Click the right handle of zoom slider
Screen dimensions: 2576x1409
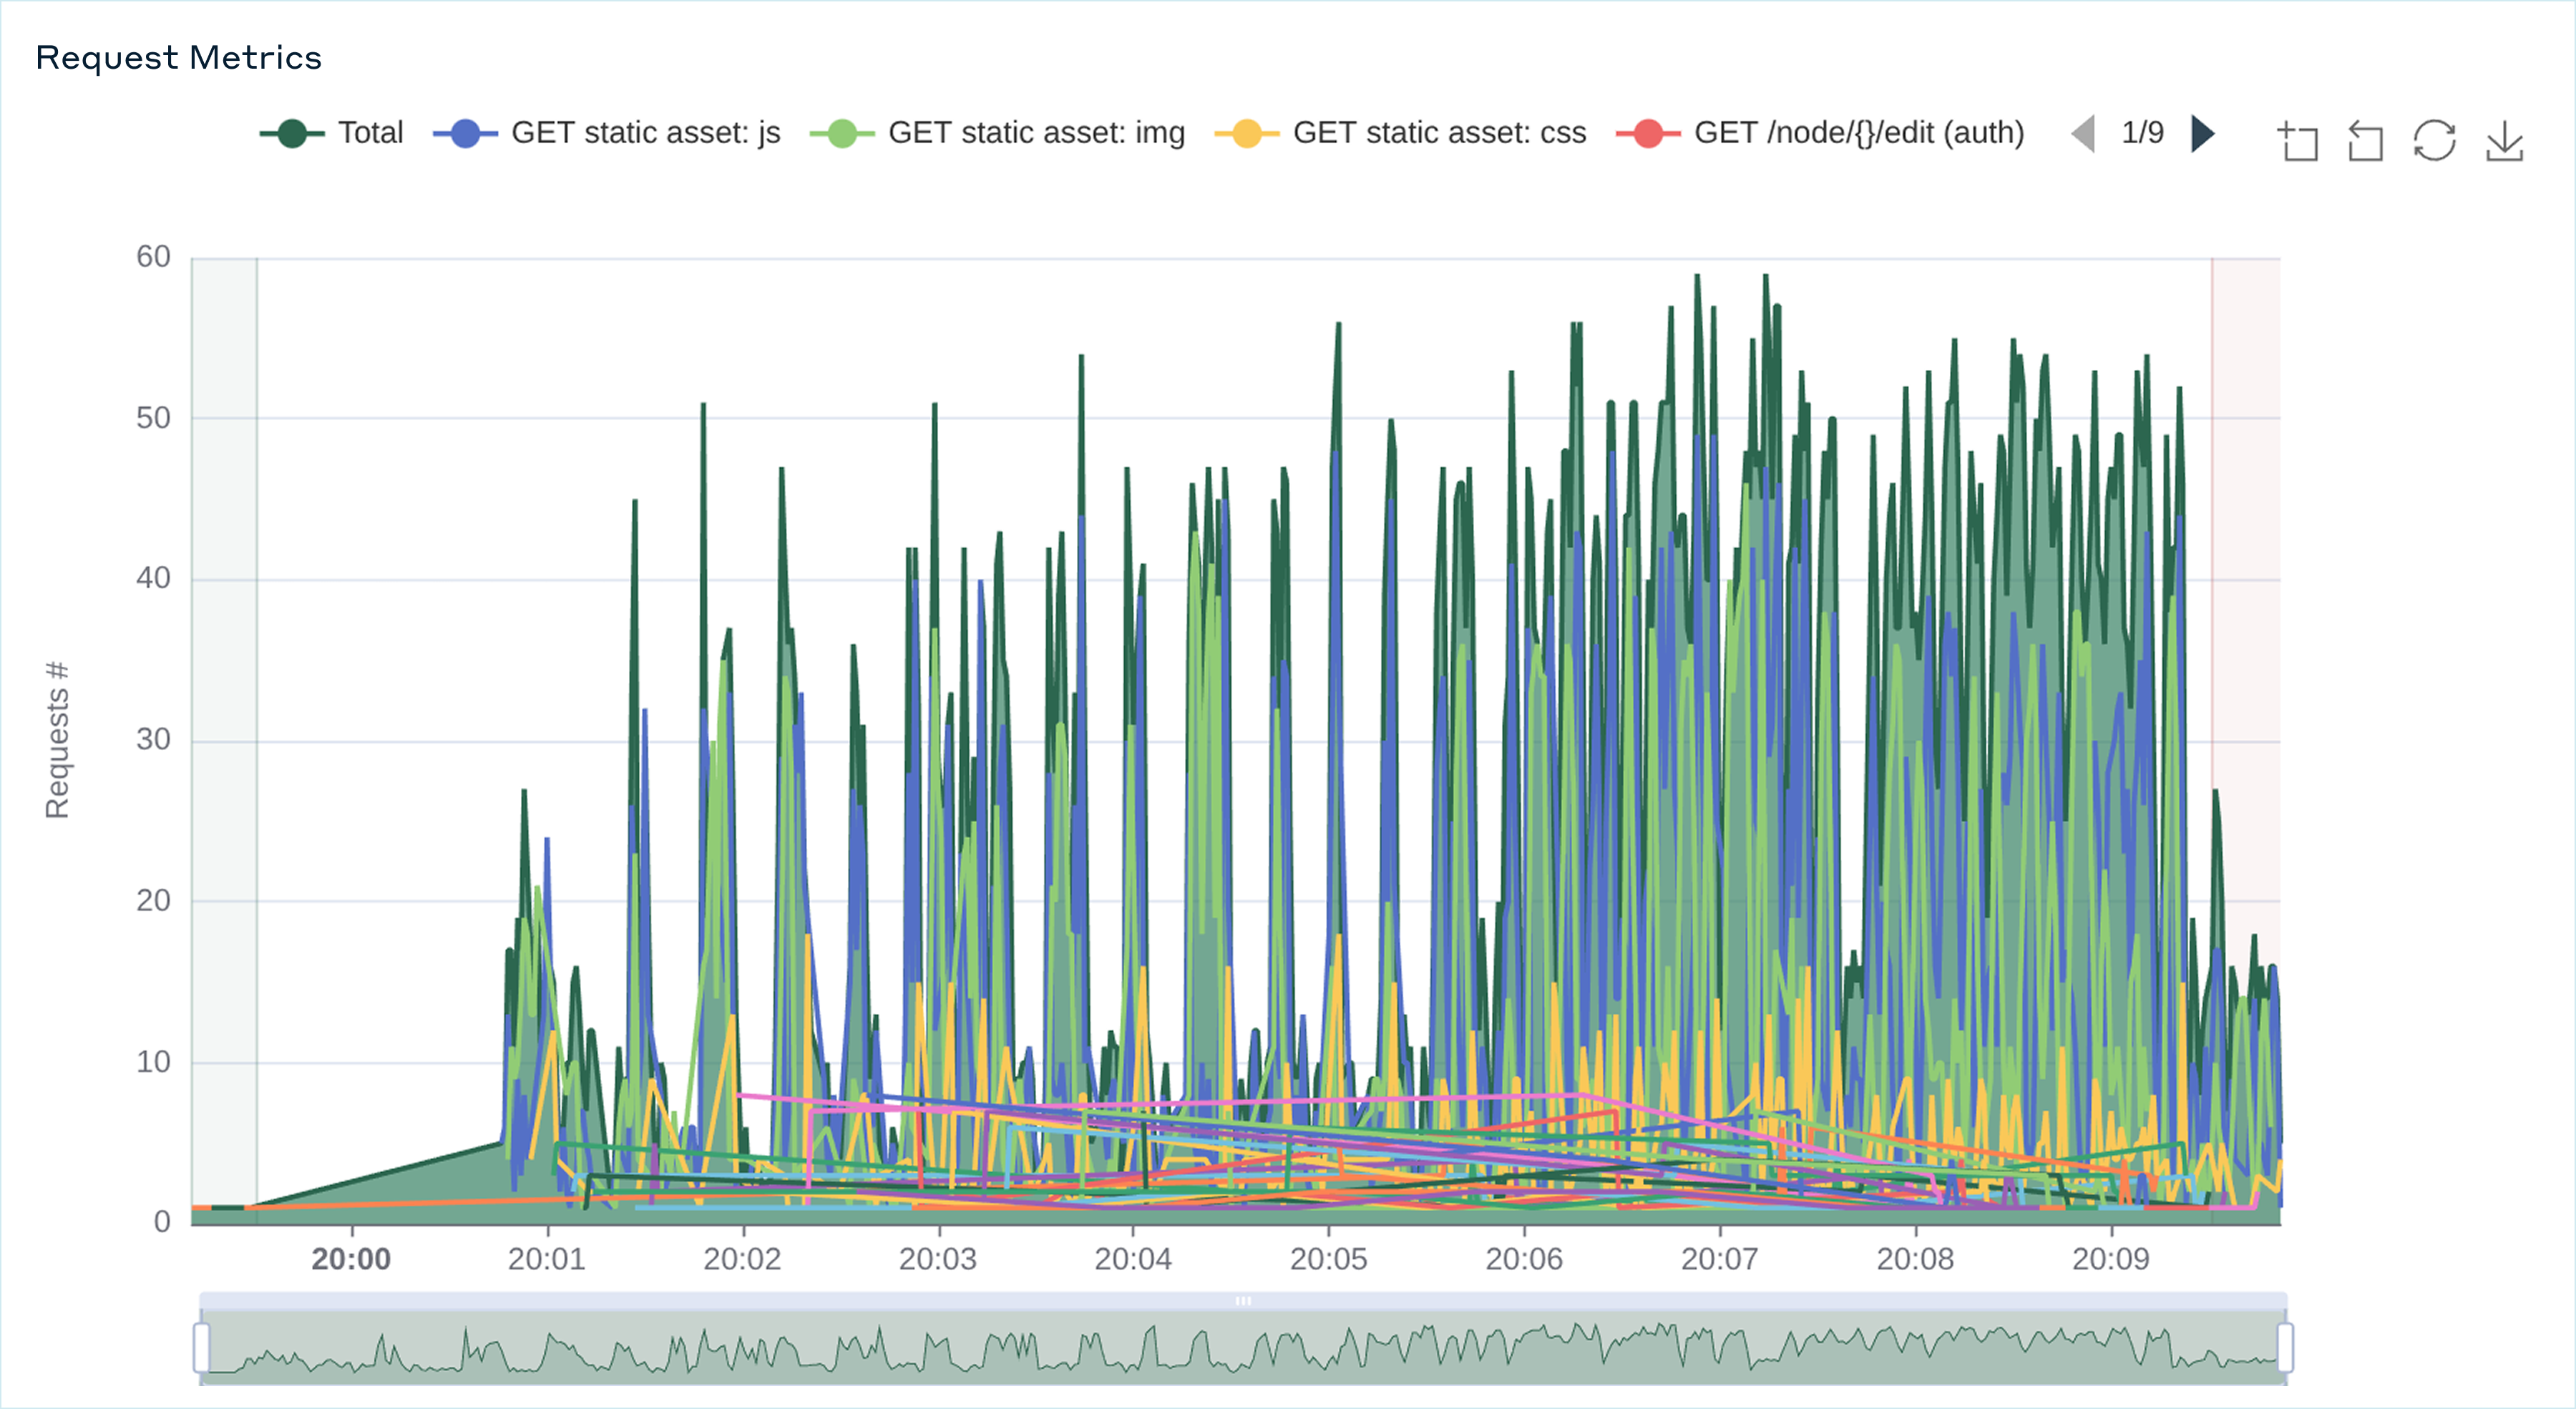[x=2285, y=1347]
